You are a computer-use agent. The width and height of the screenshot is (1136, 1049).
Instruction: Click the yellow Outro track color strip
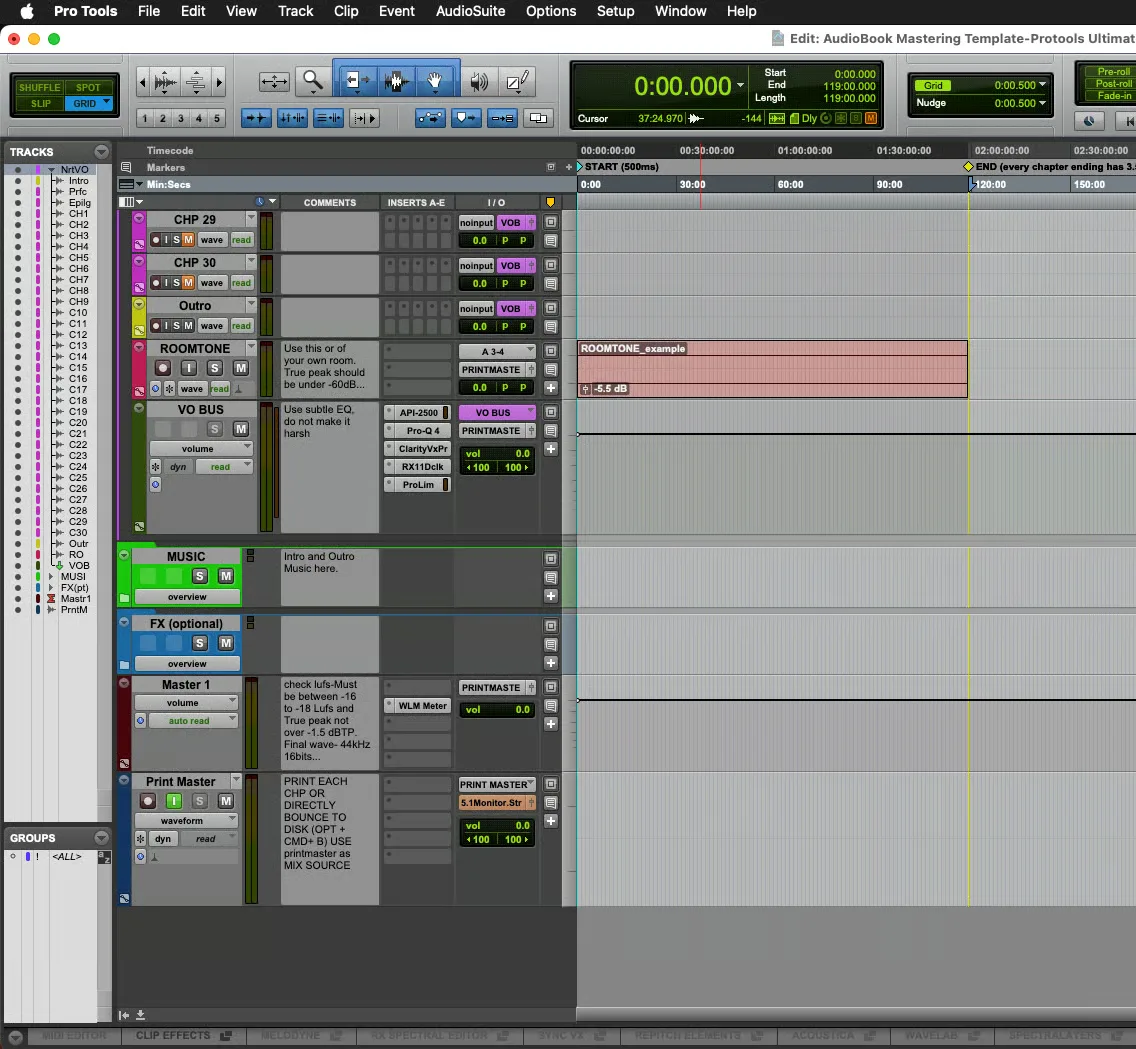[139, 317]
